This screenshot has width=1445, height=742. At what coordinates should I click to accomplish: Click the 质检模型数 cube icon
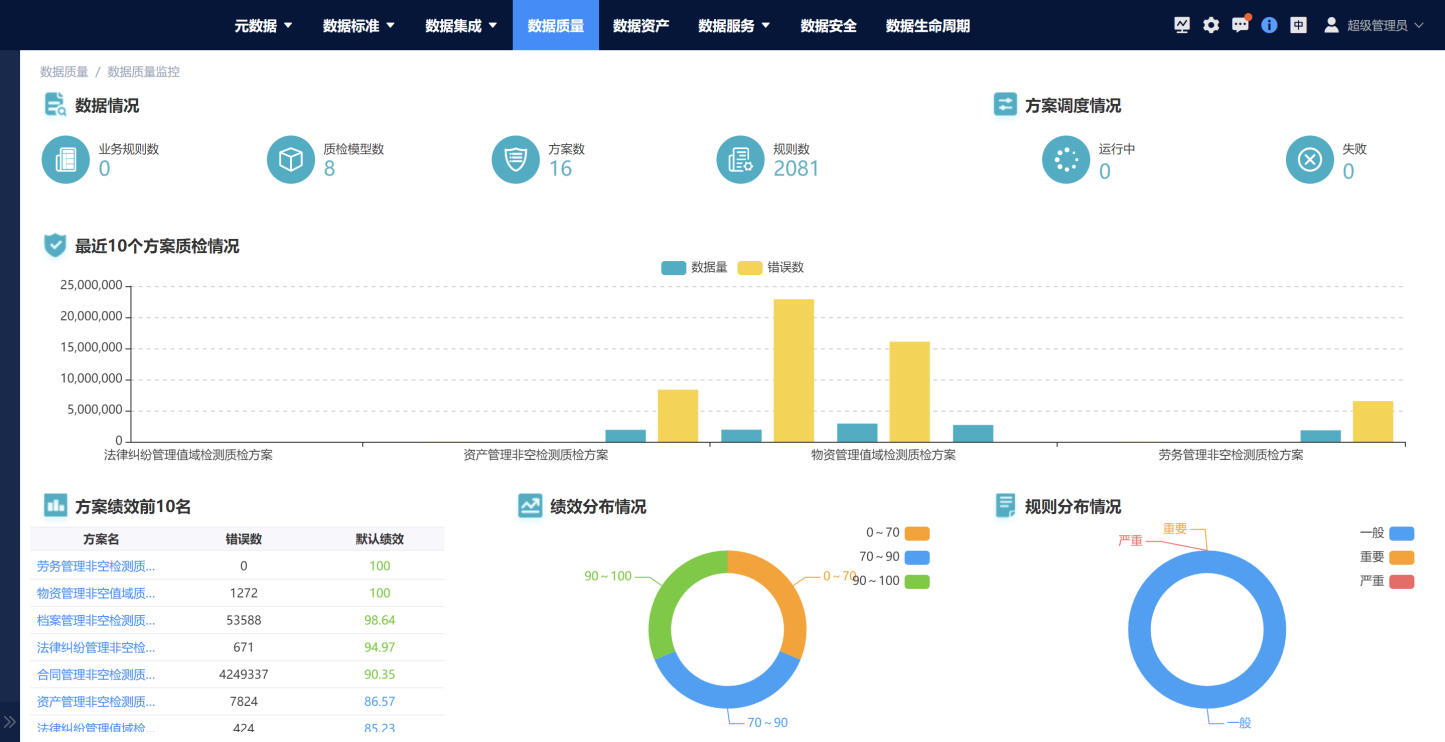click(x=291, y=160)
